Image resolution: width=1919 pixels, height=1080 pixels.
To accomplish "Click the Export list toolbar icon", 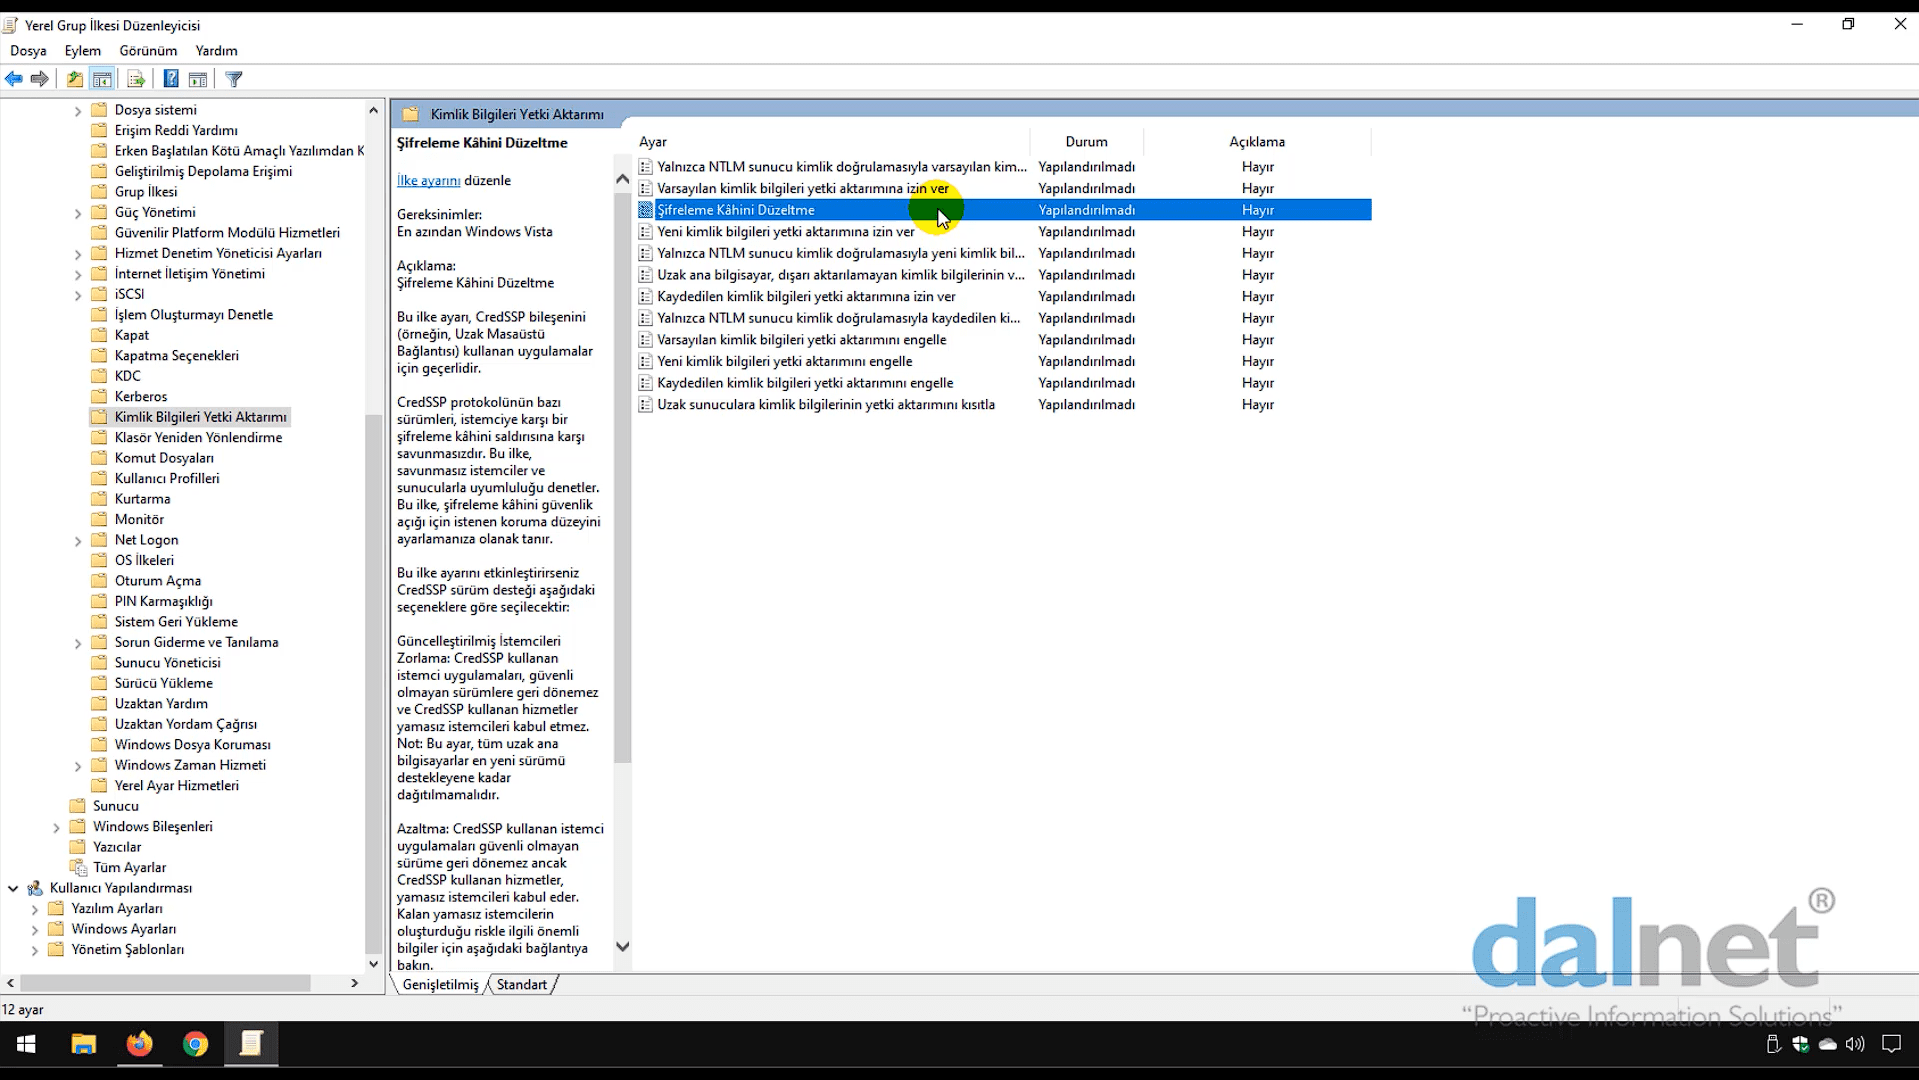I will pyautogui.click(x=136, y=79).
